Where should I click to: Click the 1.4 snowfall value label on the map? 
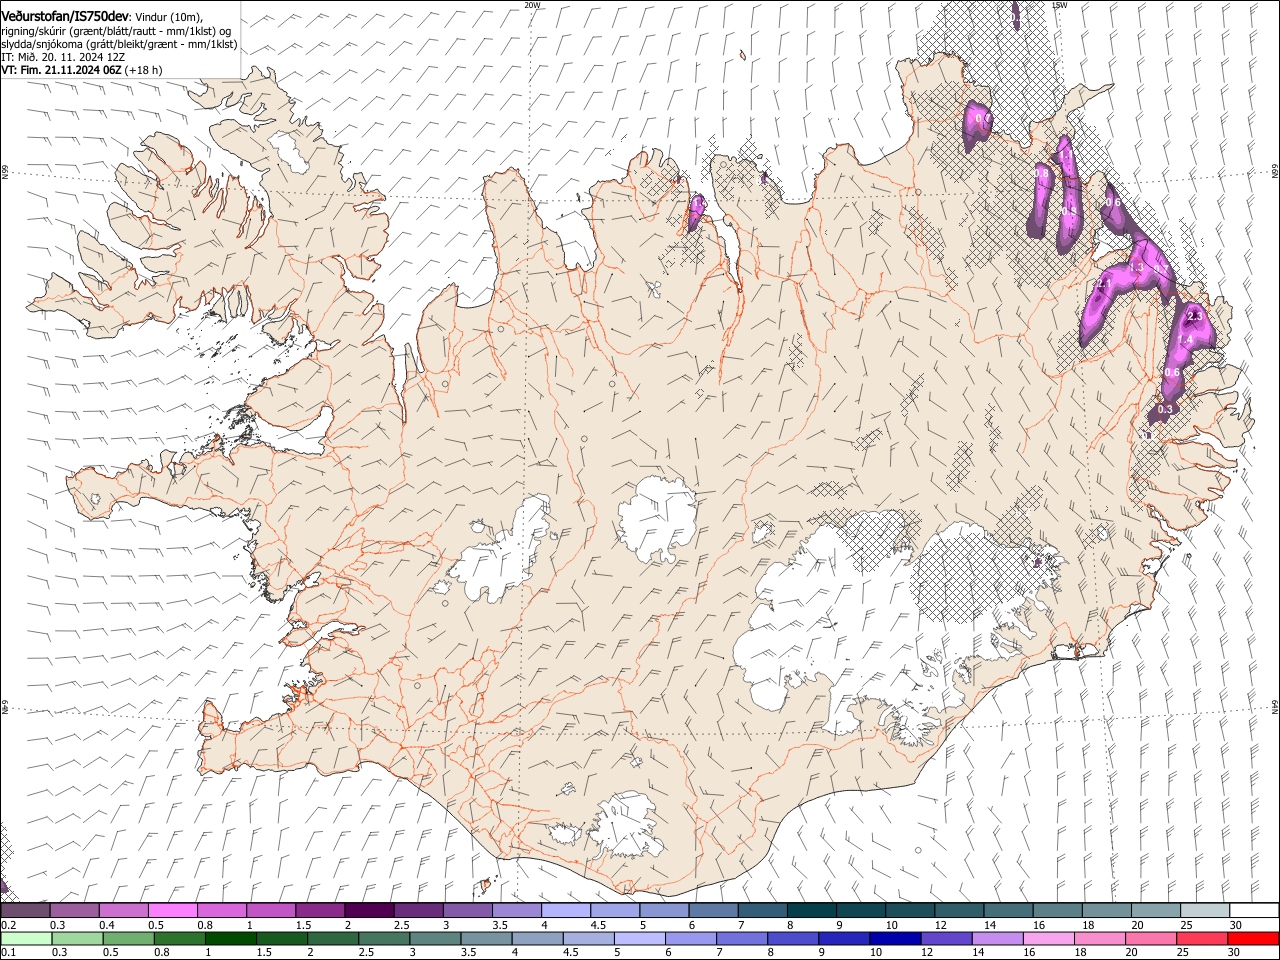click(x=1185, y=341)
